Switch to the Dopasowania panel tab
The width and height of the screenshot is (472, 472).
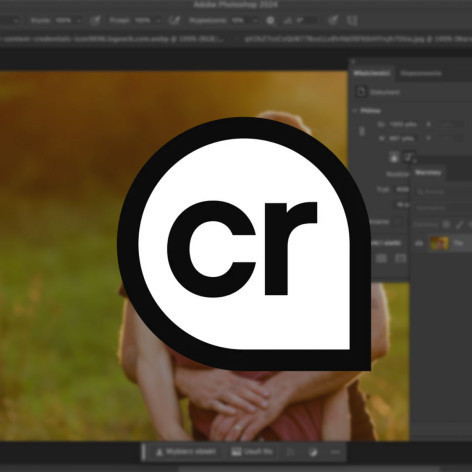(421, 73)
